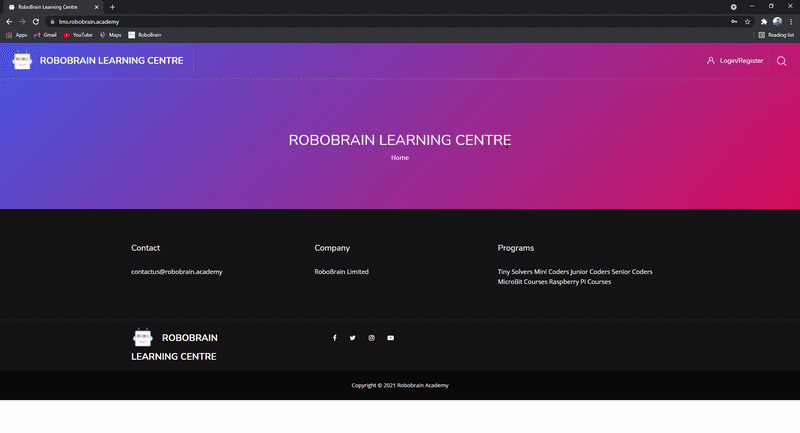Open the search magnifier icon in header
Viewport: 800px width, 433px height.
click(781, 61)
